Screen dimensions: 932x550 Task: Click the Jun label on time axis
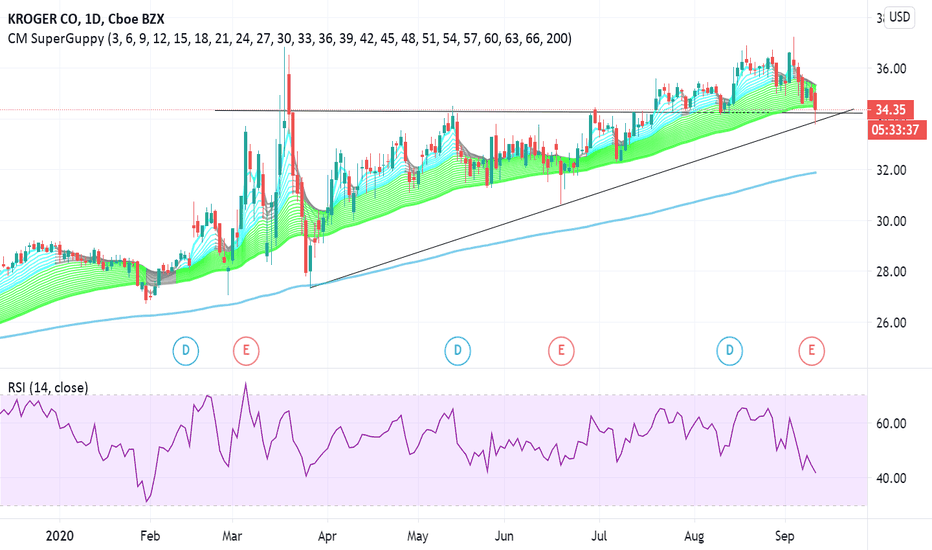pos(504,536)
